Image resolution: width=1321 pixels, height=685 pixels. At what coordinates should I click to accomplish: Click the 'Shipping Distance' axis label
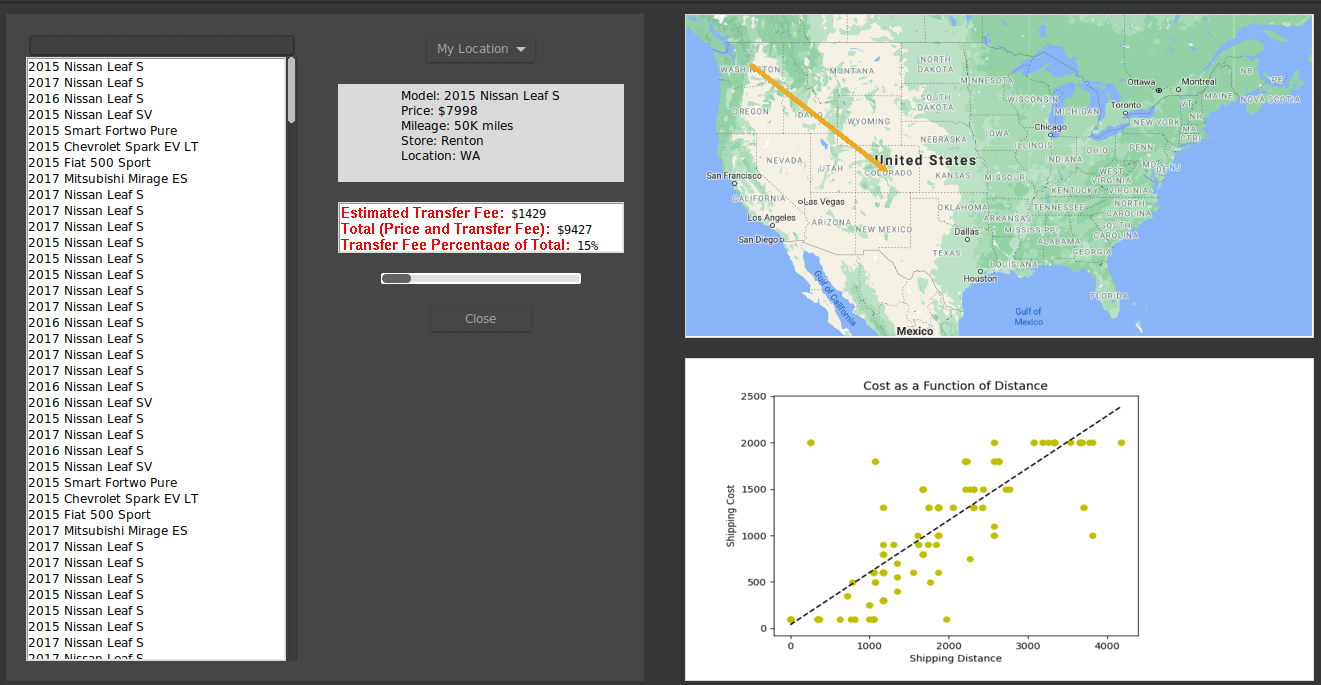(955, 658)
